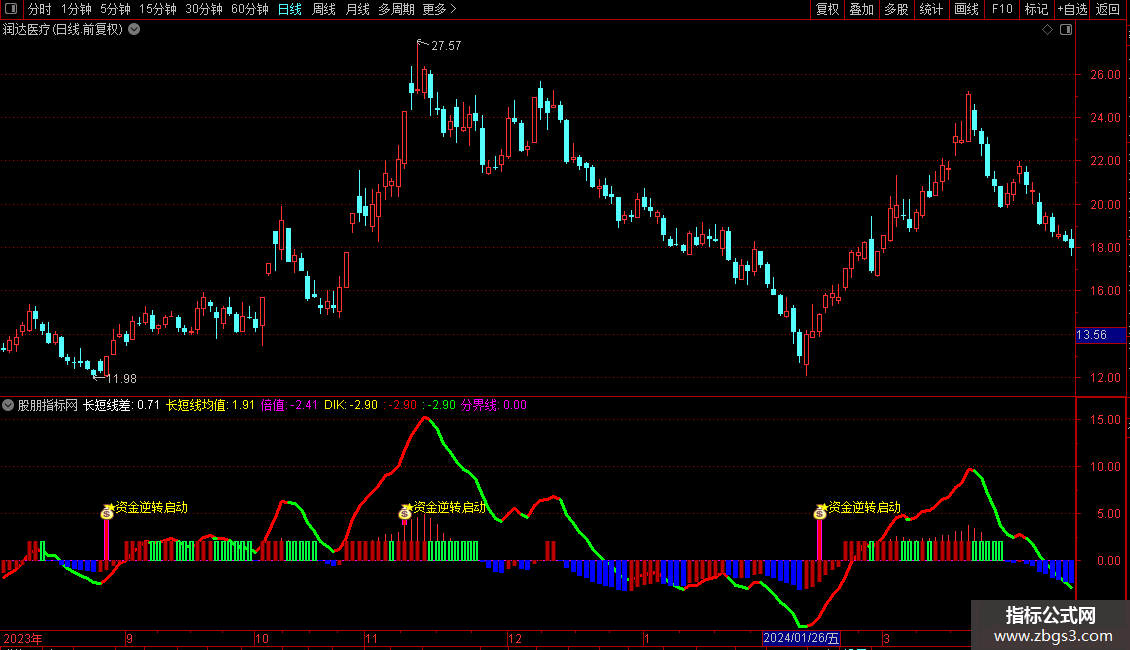Add stock via +自选 button

click(x=1072, y=9)
